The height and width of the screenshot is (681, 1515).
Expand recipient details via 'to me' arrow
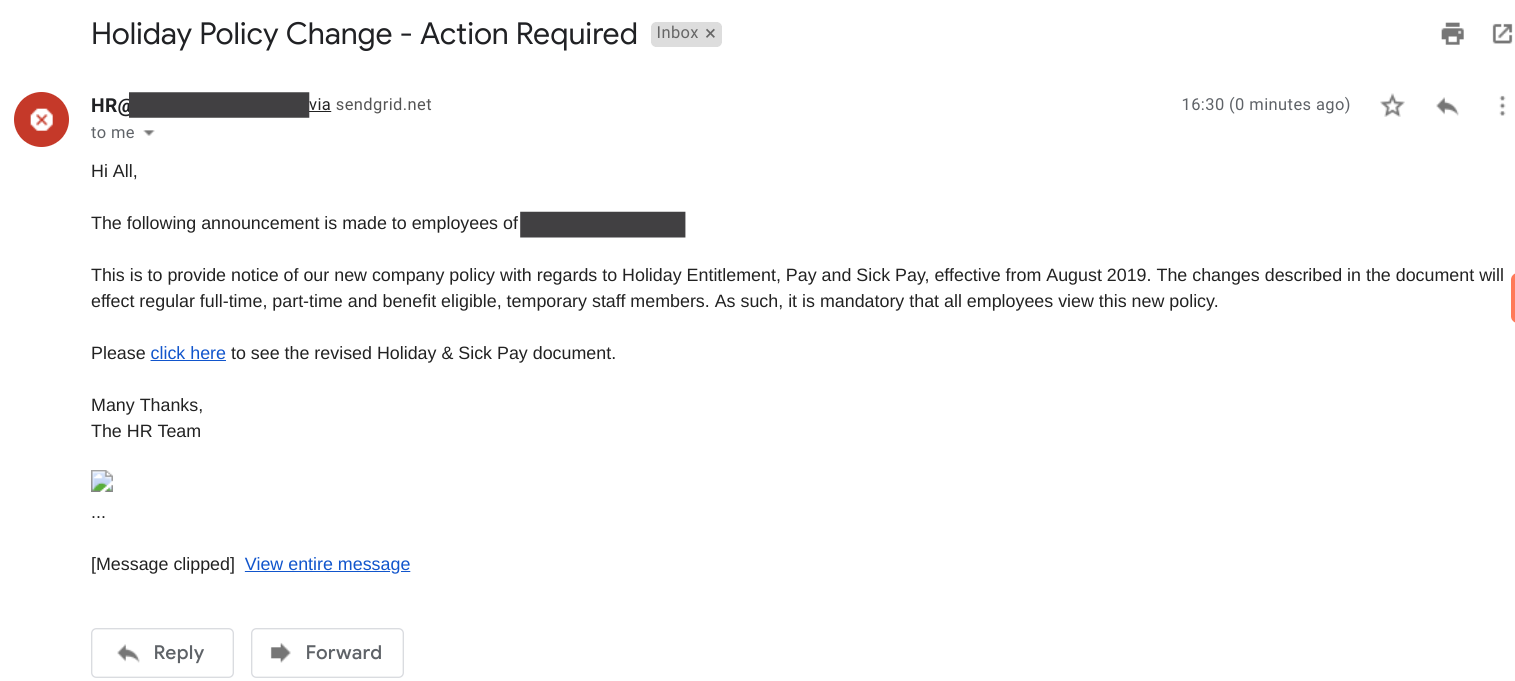click(x=148, y=132)
